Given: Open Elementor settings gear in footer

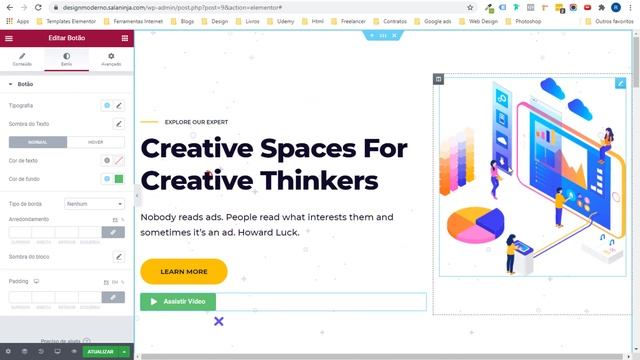Looking at the screenshot, I should [x=8, y=351].
